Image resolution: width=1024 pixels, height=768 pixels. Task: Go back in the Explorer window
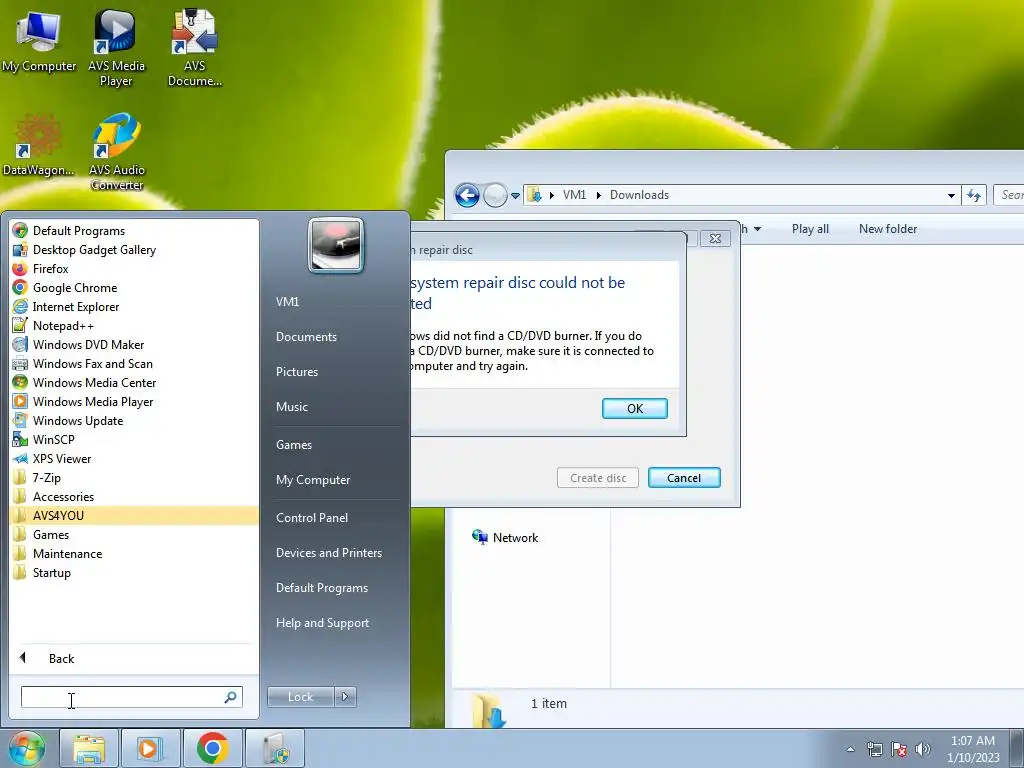pos(467,195)
